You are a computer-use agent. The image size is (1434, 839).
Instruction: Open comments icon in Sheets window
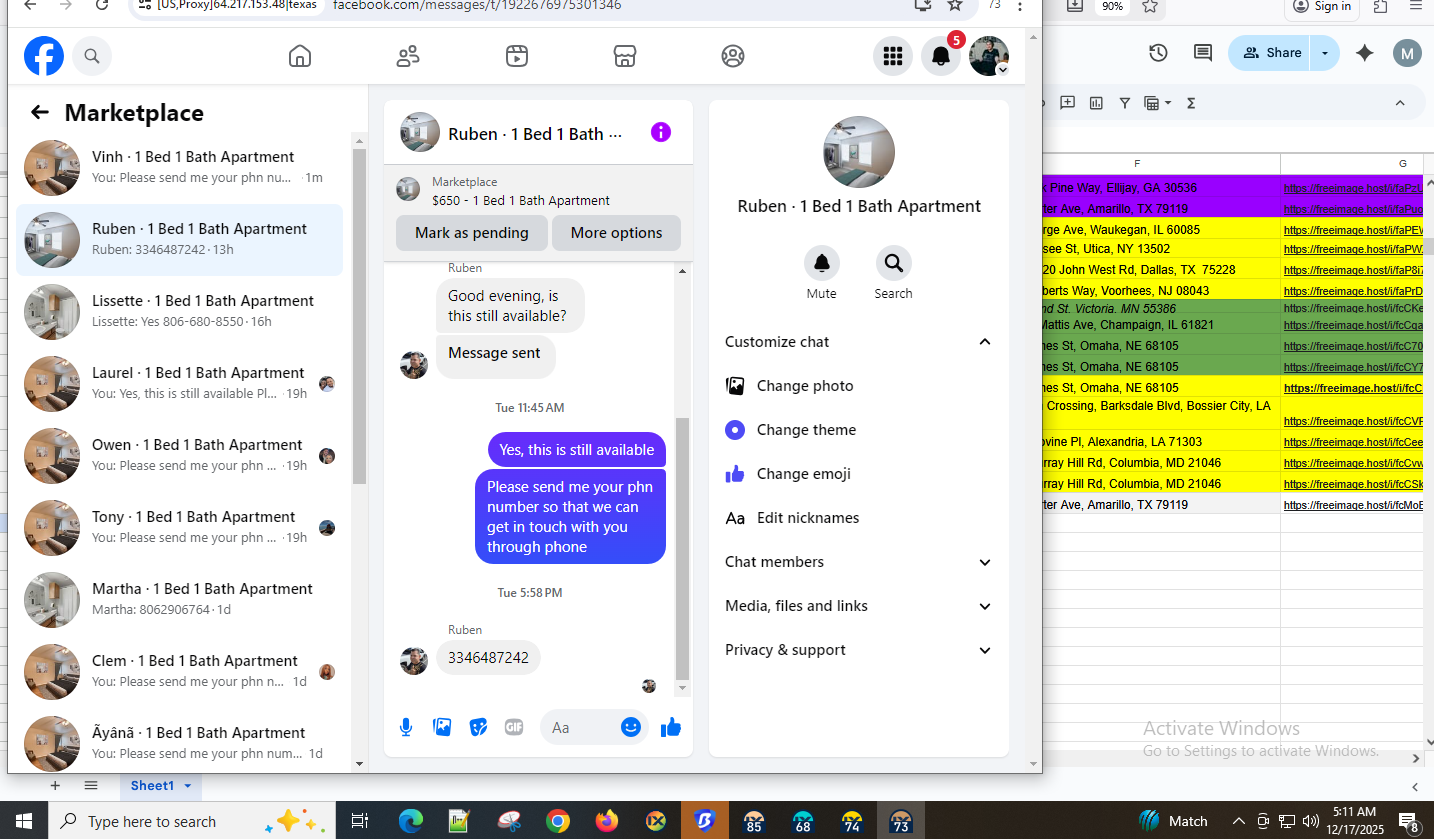tap(1203, 53)
